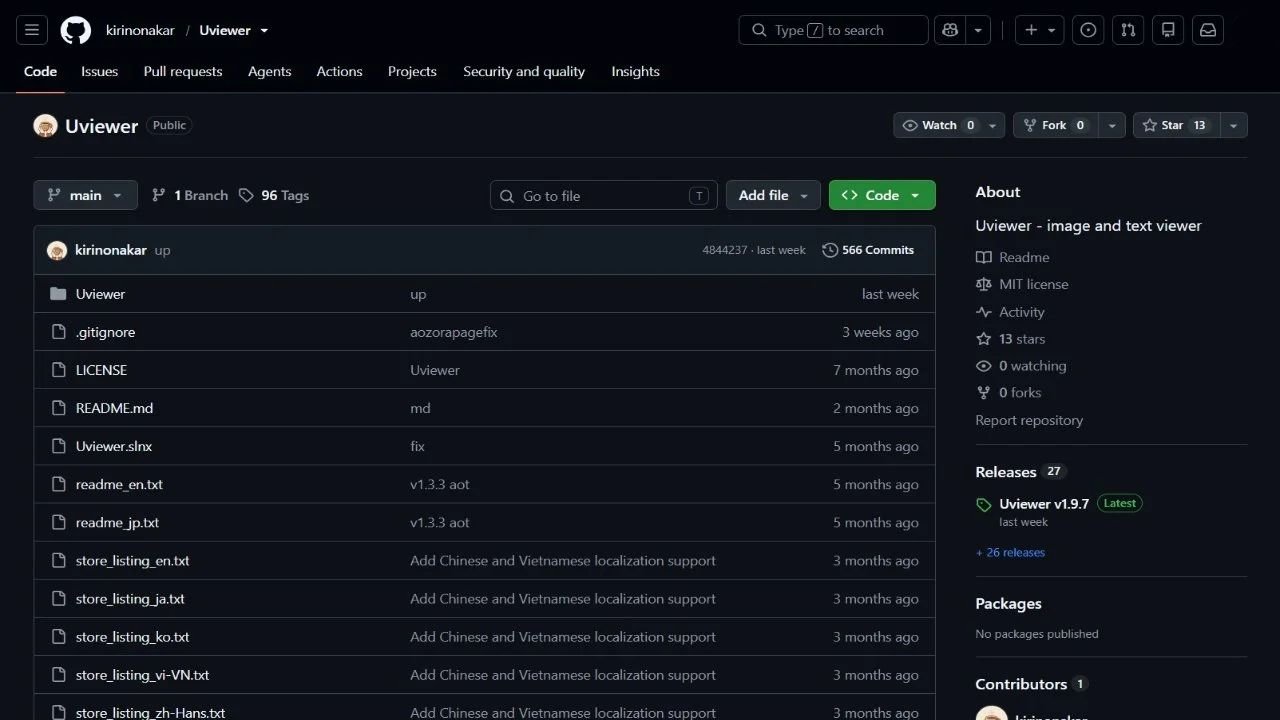Open commit hash 4844237
This screenshot has height=720, width=1280.
coord(724,250)
